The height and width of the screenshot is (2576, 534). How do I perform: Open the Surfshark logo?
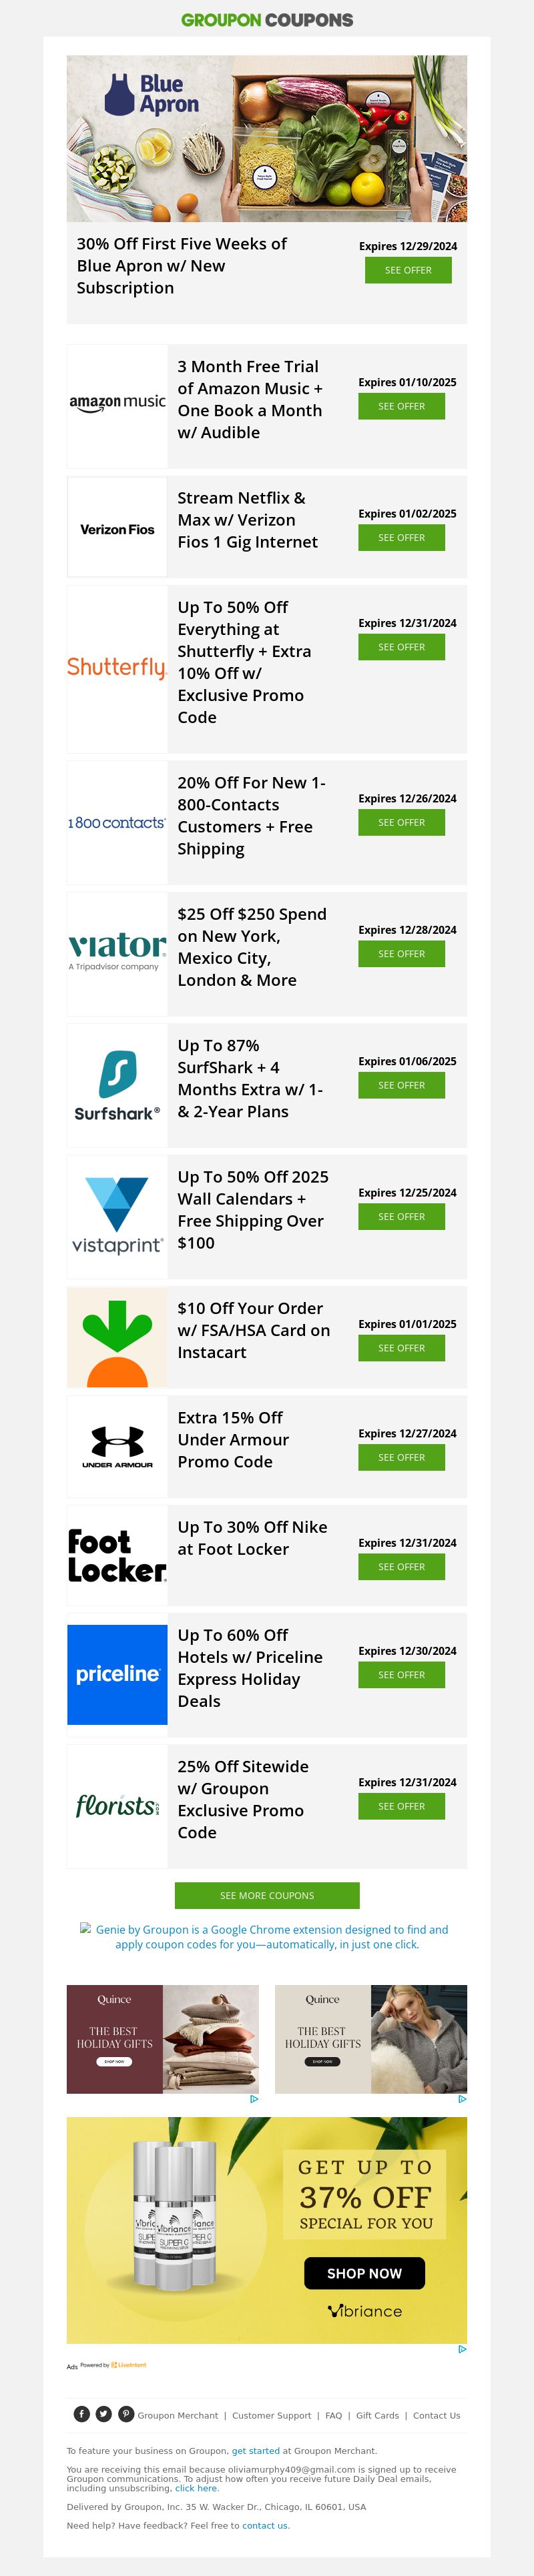[x=117, y=1085]
